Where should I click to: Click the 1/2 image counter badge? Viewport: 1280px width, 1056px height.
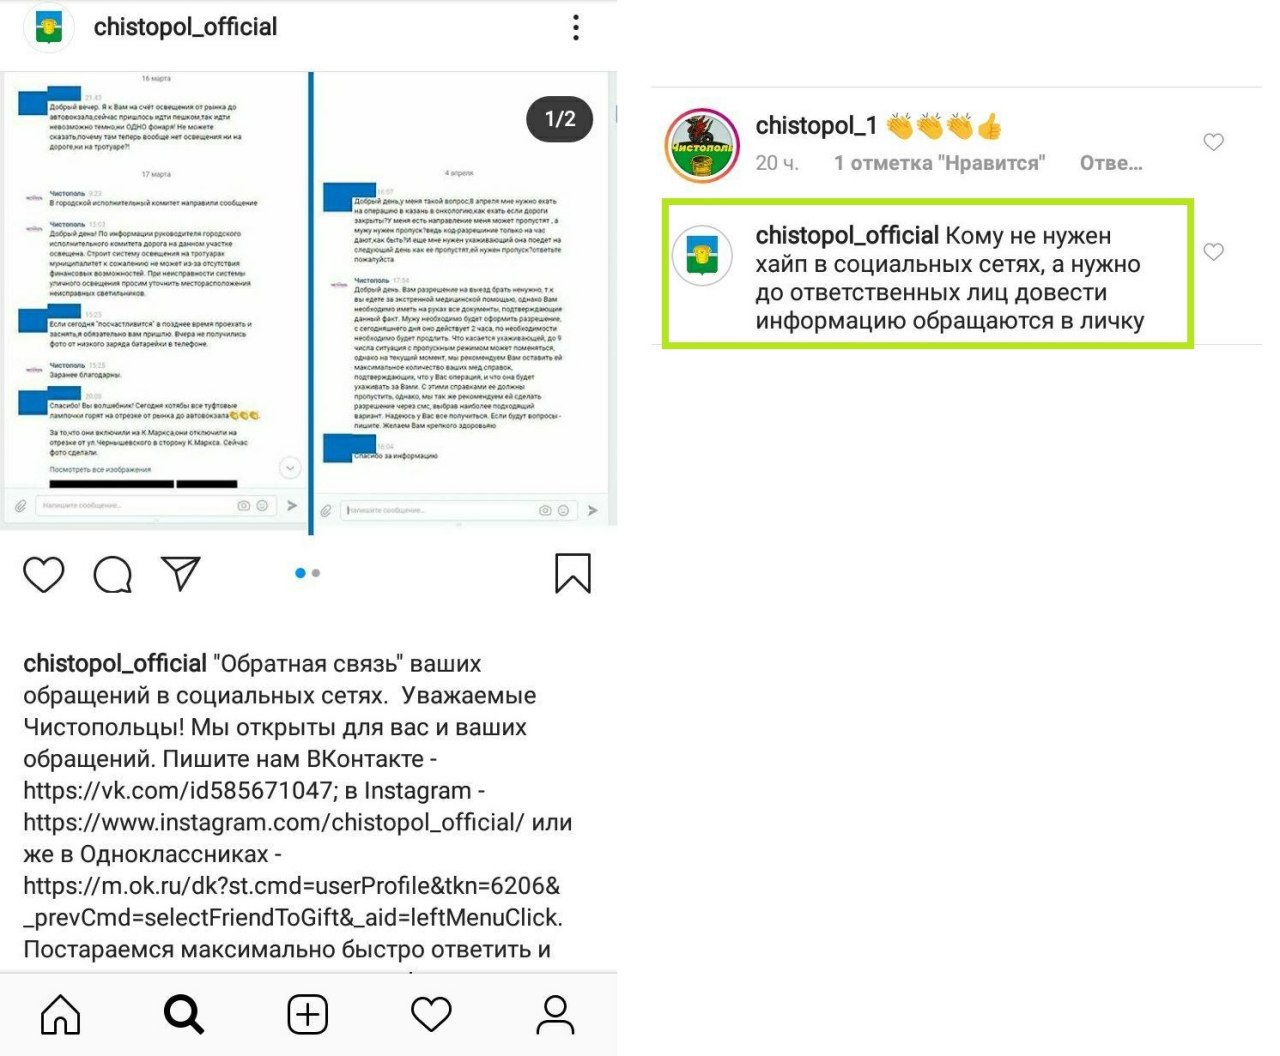[560, 119]
